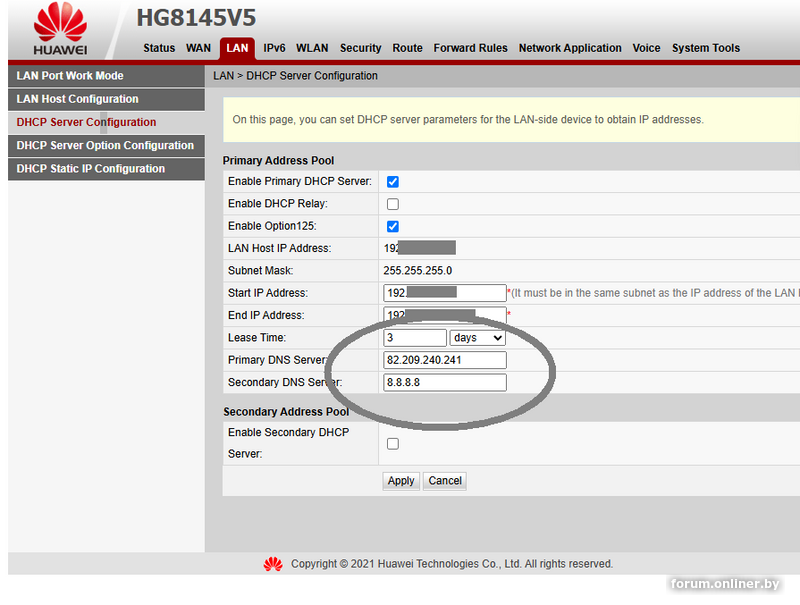Screen dimensions: 800x605
Task: Open DHCP Static IP Configuration page
Action: point(106,169)
